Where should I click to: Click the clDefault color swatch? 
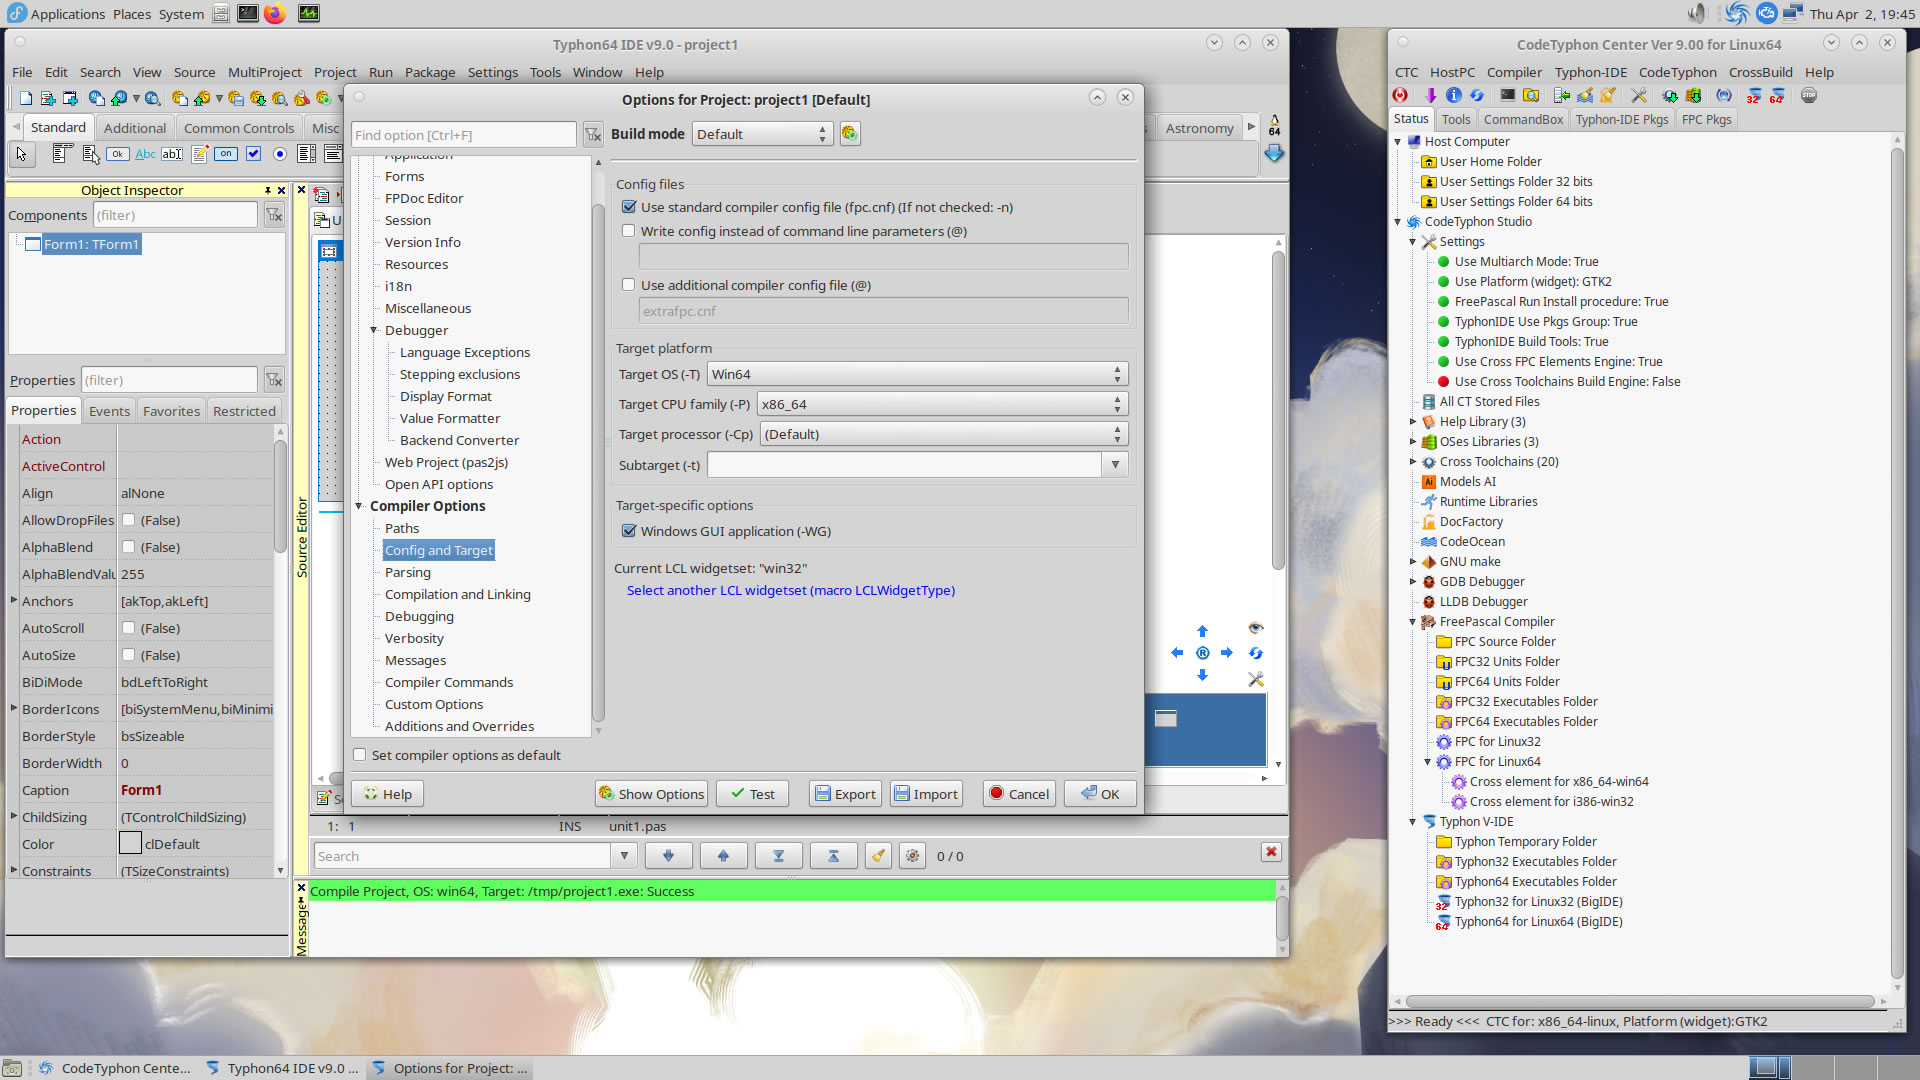point(130,844)
